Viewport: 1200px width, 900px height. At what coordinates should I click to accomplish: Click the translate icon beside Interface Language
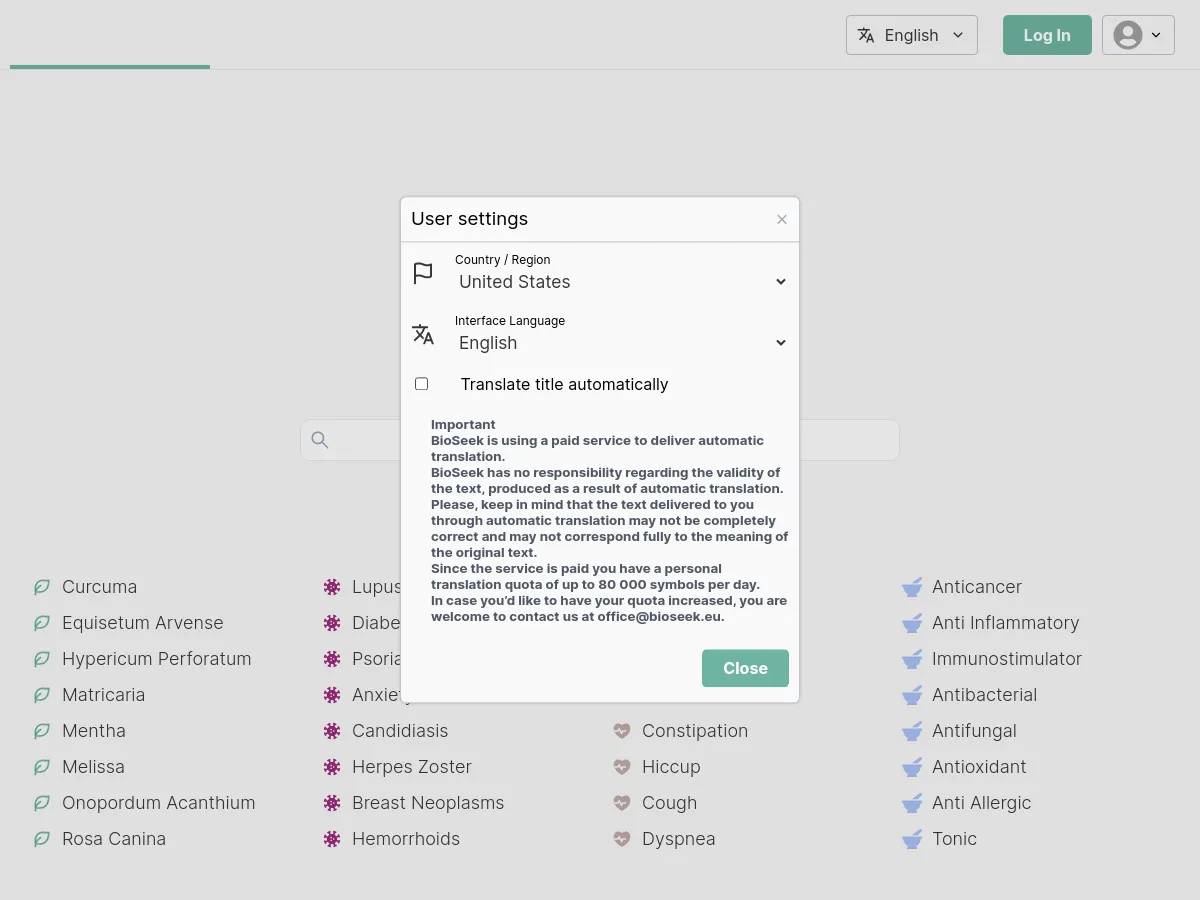(423, 334)
